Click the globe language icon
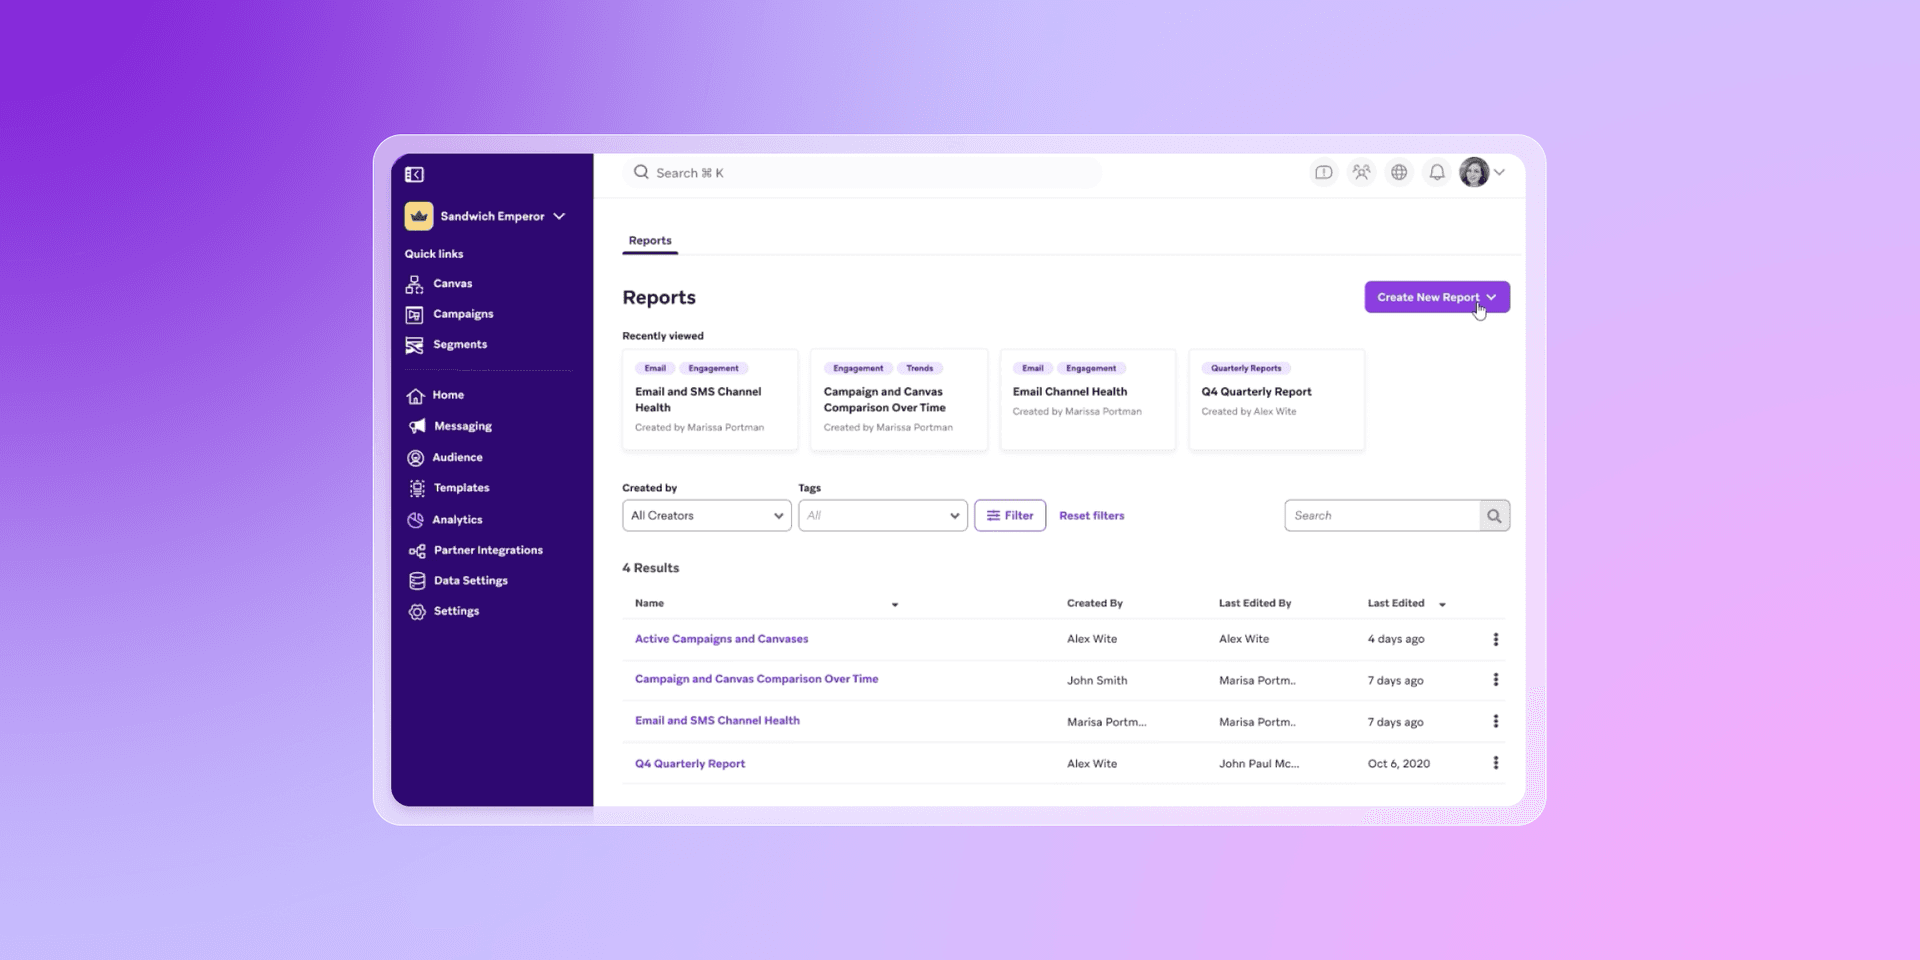Viewport: 1920px width, 960px height. click(1399, 173)
